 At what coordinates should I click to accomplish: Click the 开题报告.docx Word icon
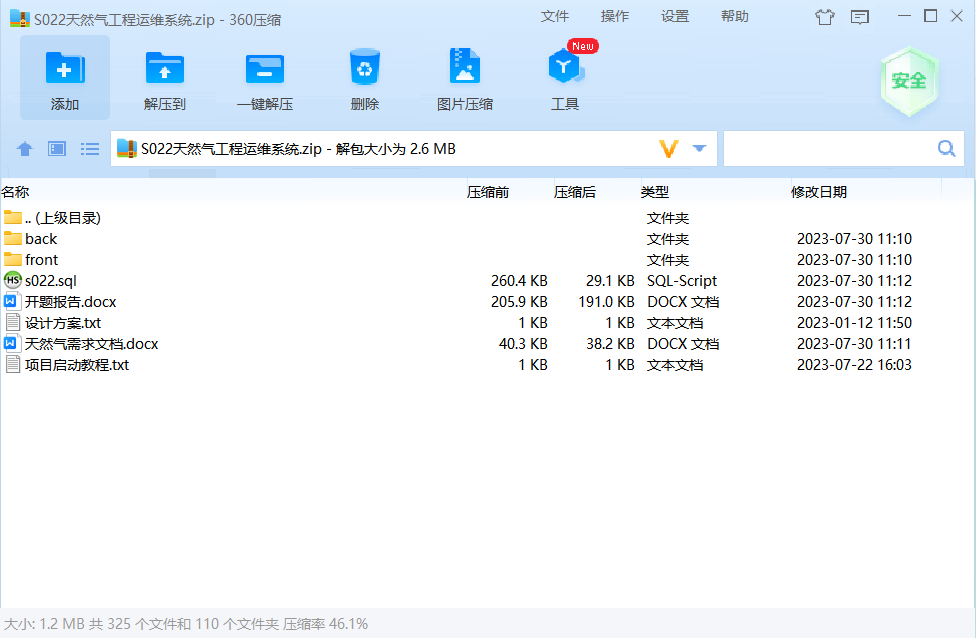point(12,302)
